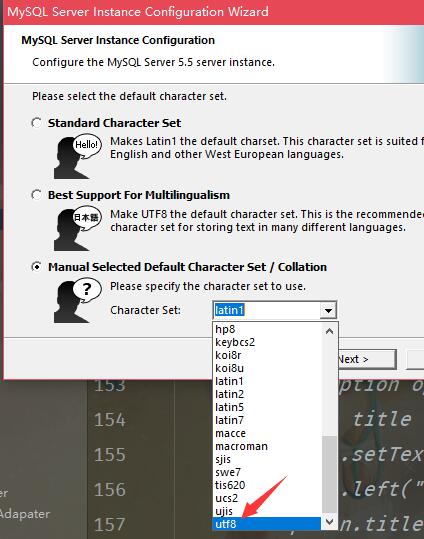
Task: Choose latin1 in the dropdown list
Action: click(267, 381)
